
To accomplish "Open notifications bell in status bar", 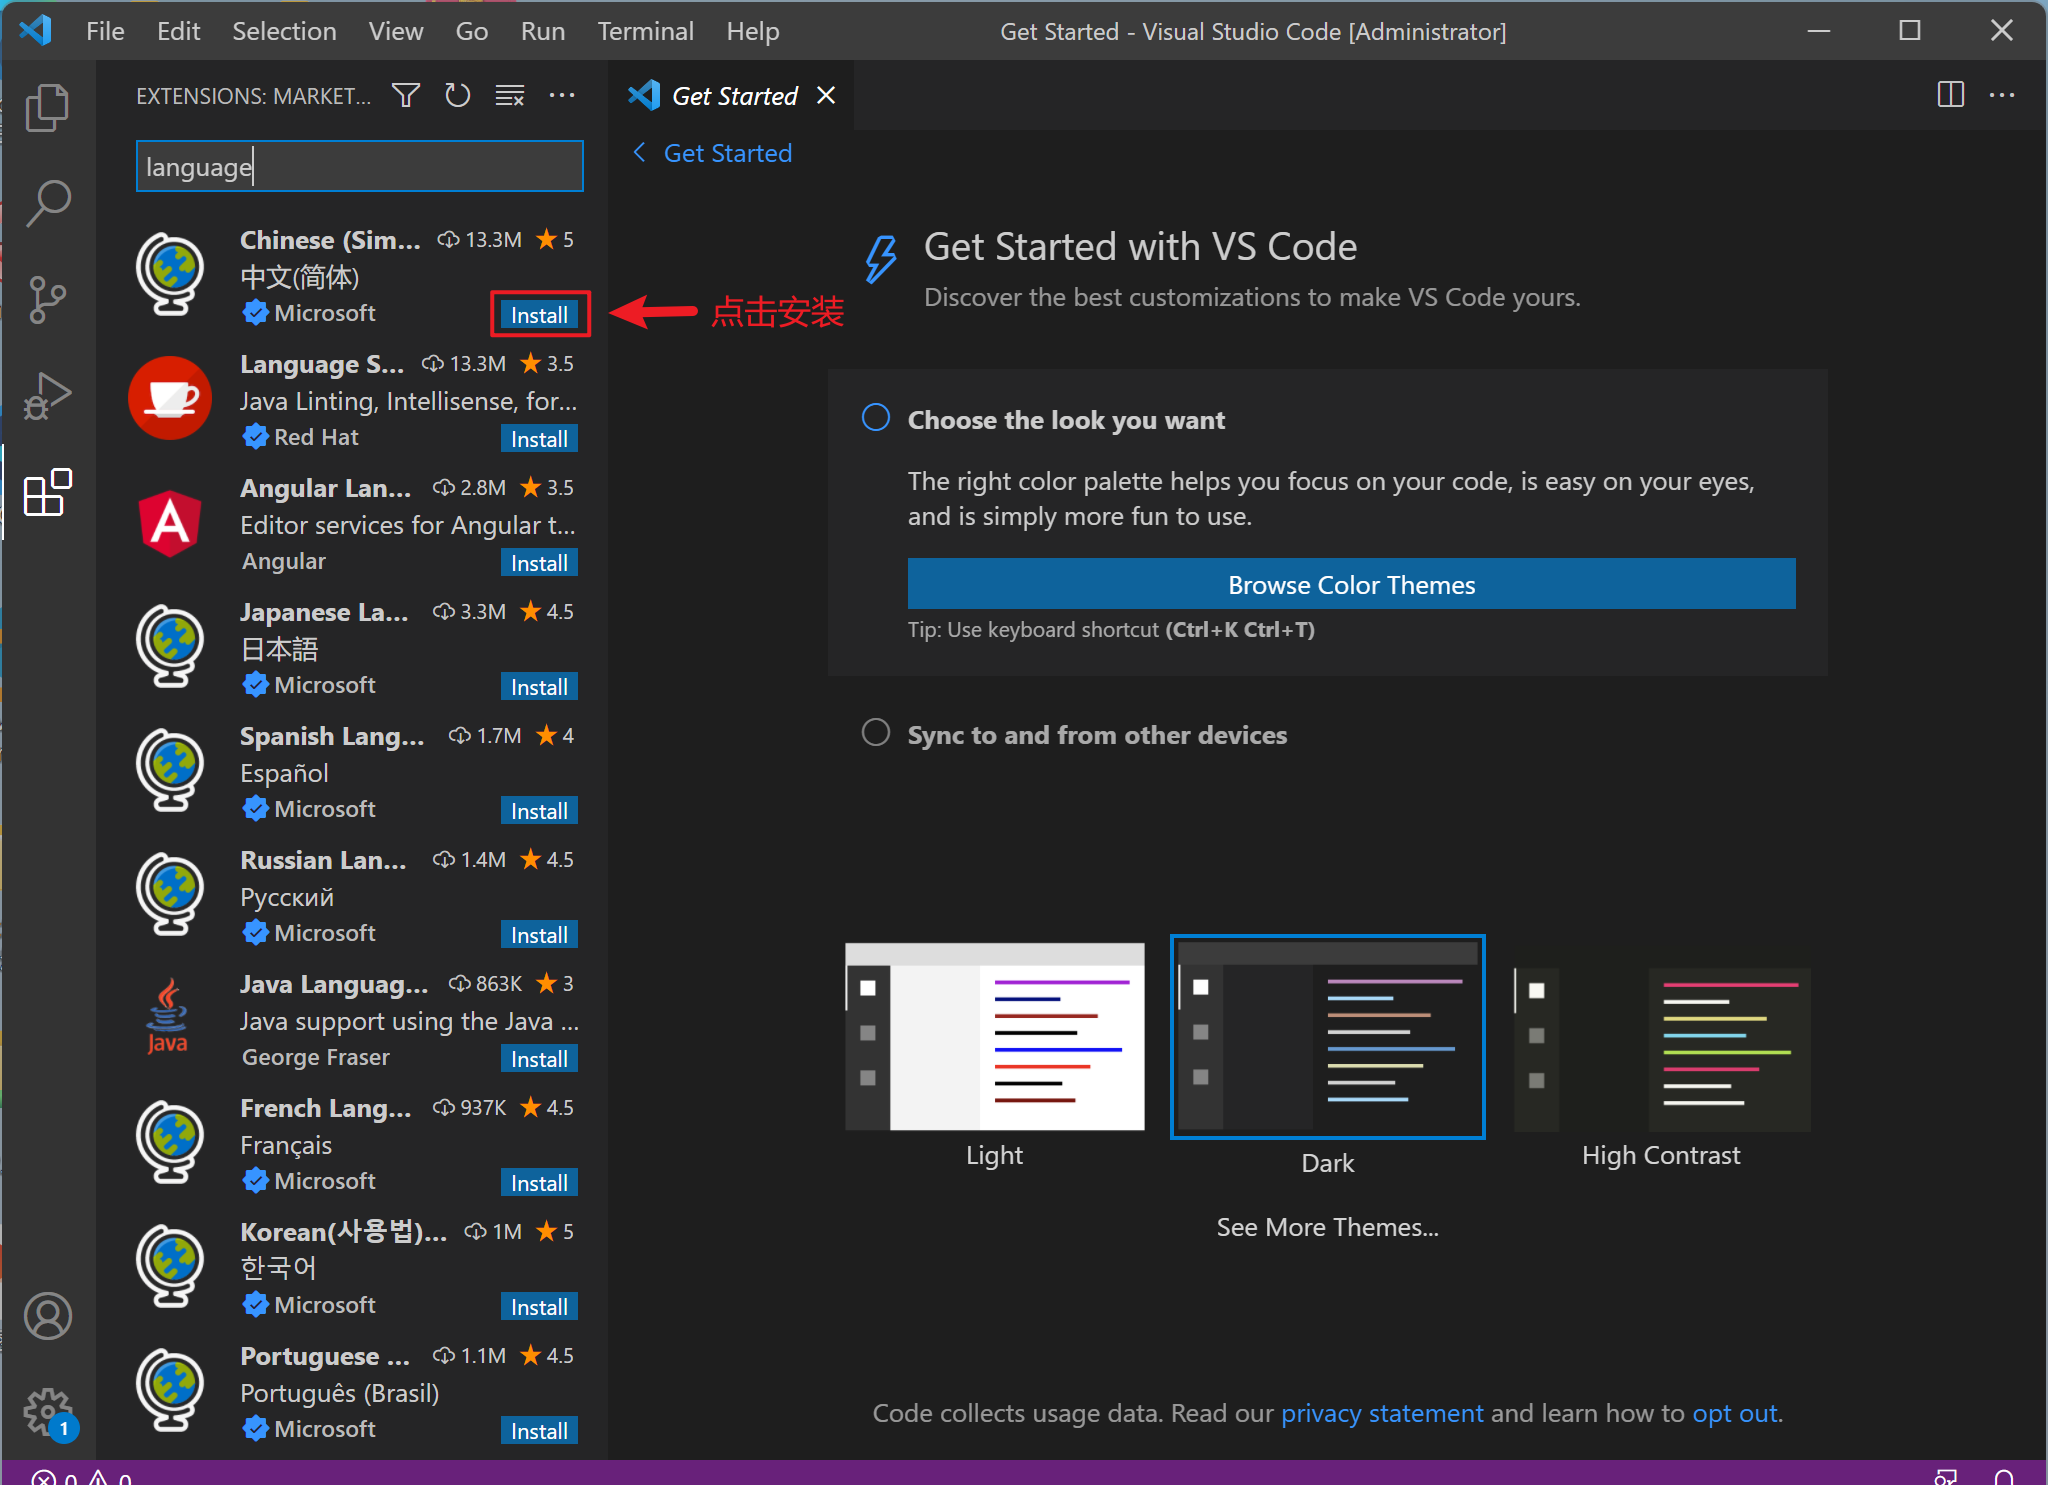I will [x=2004, y=1477].
